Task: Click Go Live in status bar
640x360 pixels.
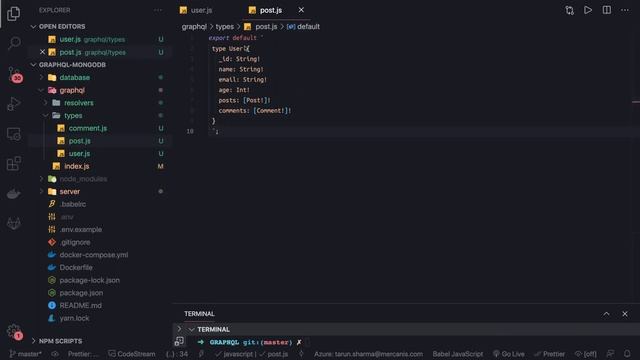Action: point(509,354)
